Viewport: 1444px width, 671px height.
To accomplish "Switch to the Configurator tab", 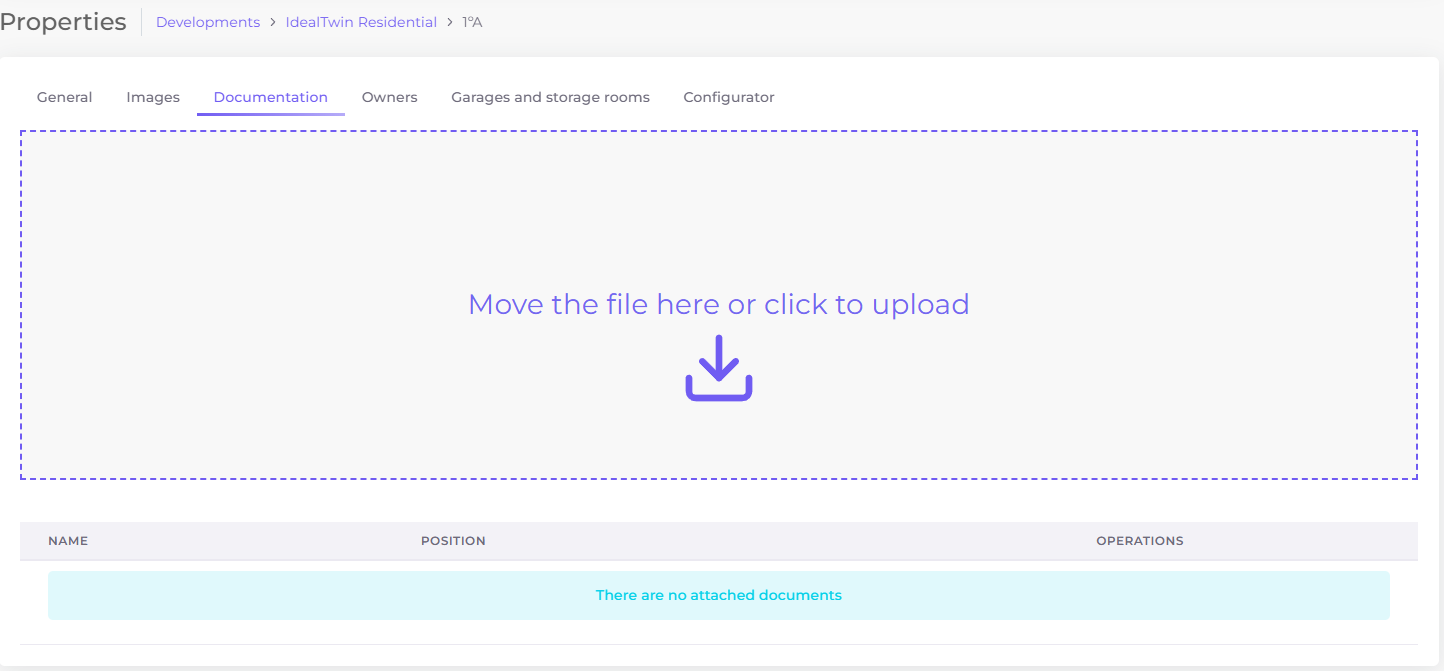I will tap(729, 97).
